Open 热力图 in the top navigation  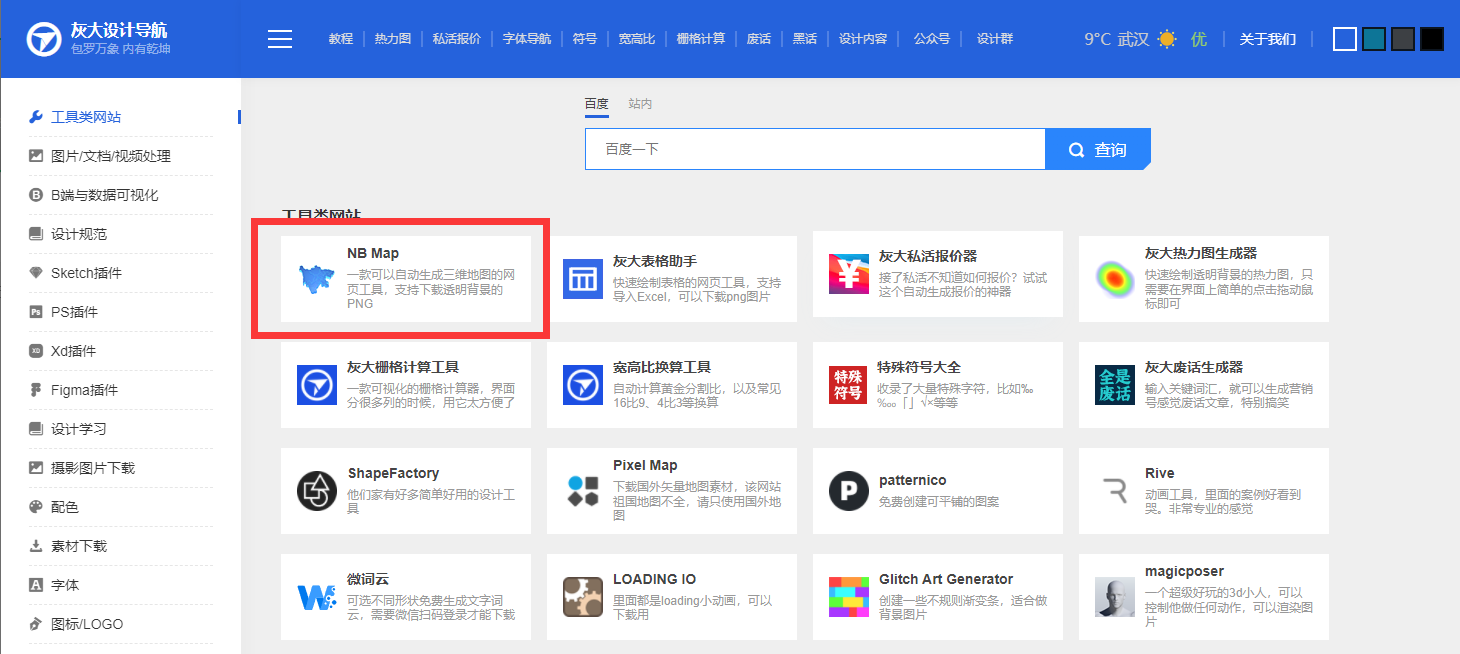[x=393, y=39]
